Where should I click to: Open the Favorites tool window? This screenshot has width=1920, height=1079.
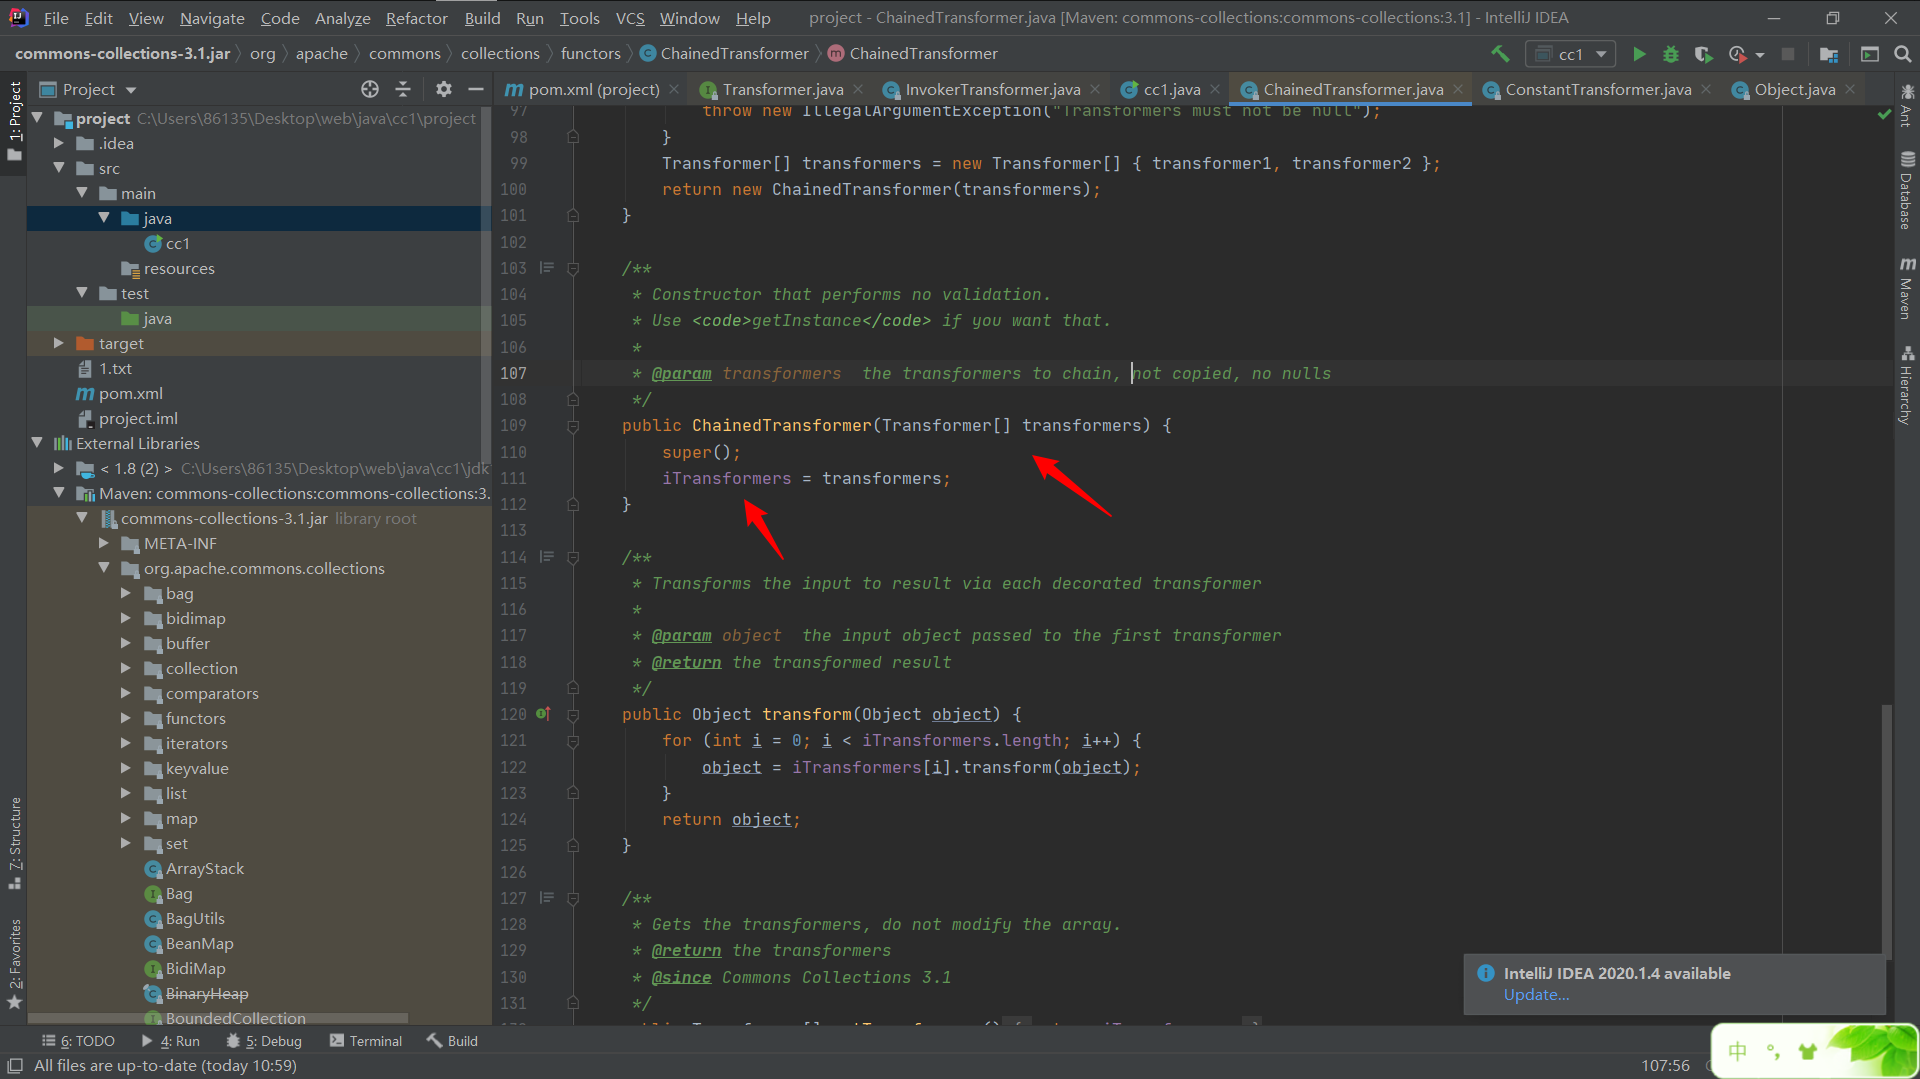15,964
